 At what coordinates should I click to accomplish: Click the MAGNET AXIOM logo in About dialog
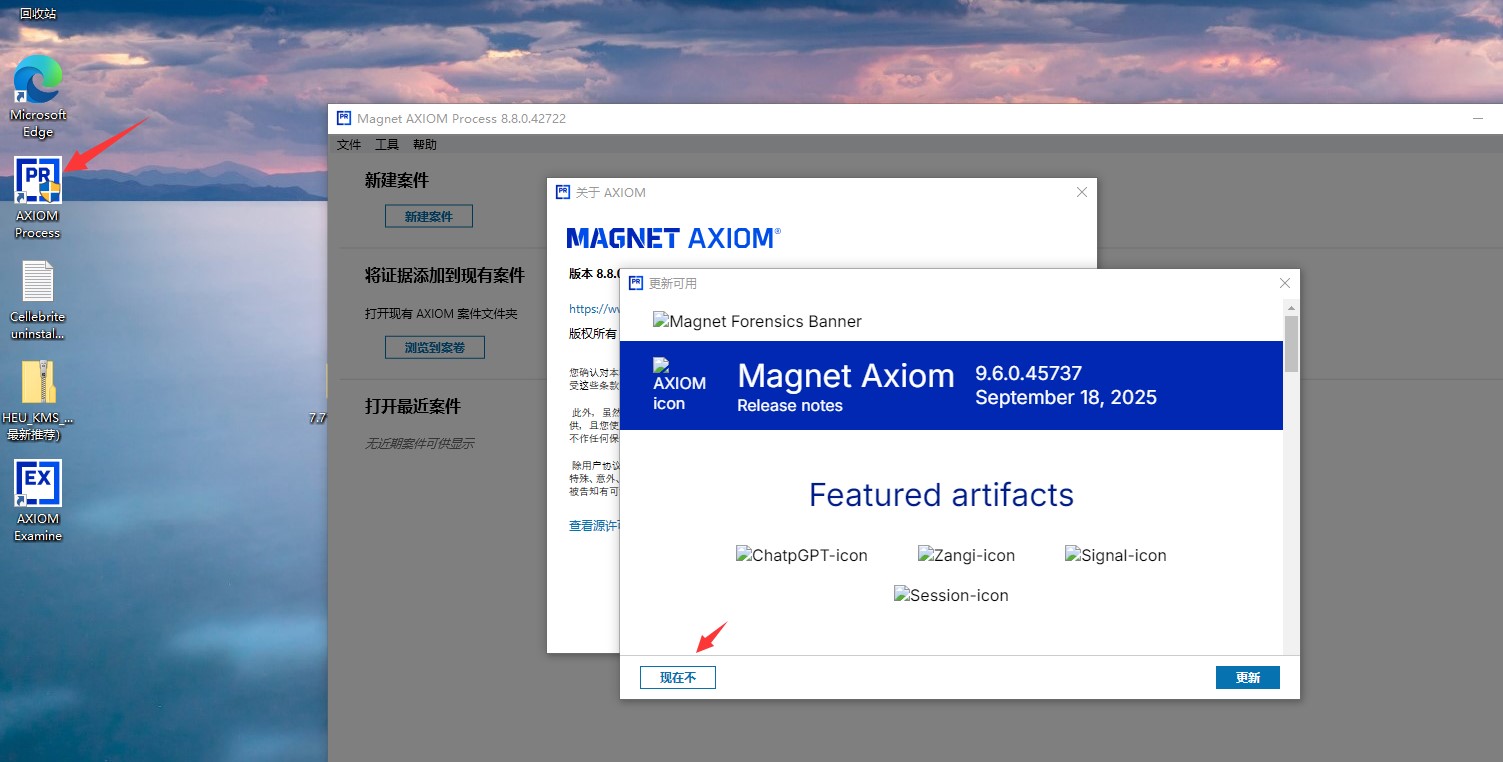pyautogui.click(x=673, y=238)
